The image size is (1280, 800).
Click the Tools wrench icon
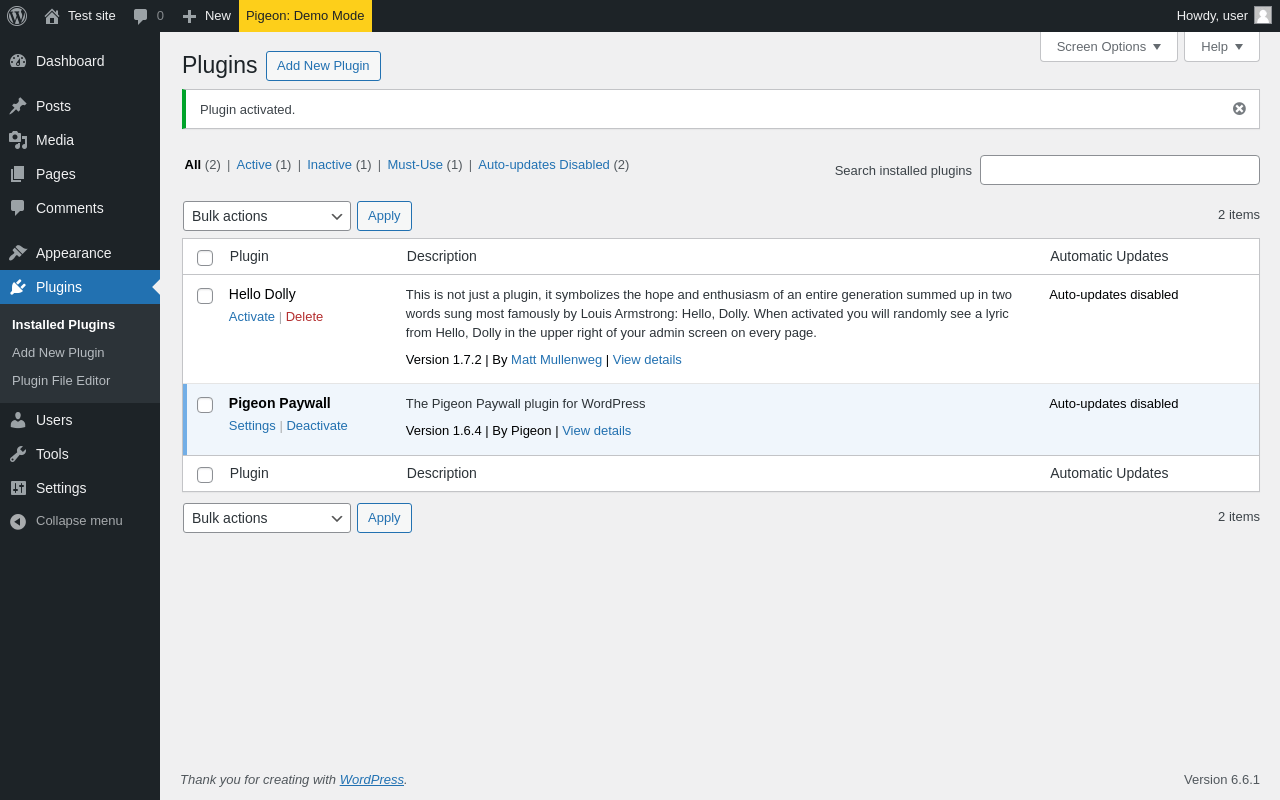point(18,454)
